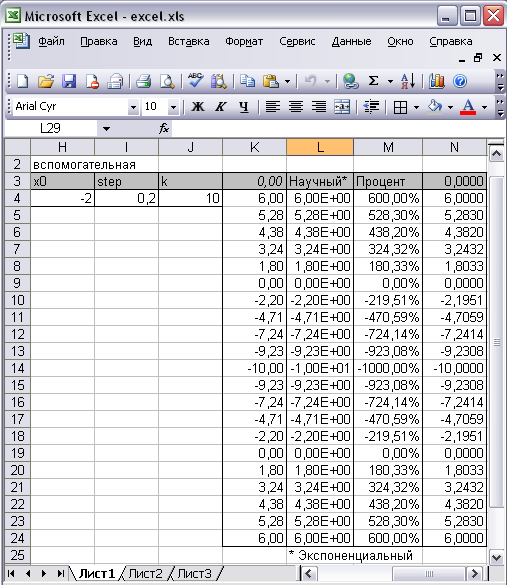Click the New workbook icon

[x=23, y=81]
